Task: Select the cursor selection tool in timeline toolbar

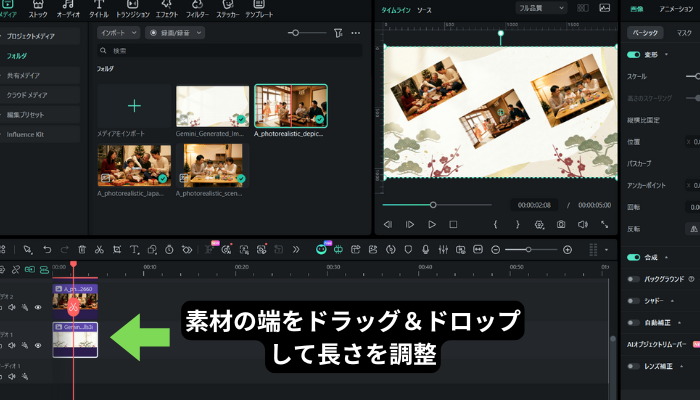Action: coord(28,250)
